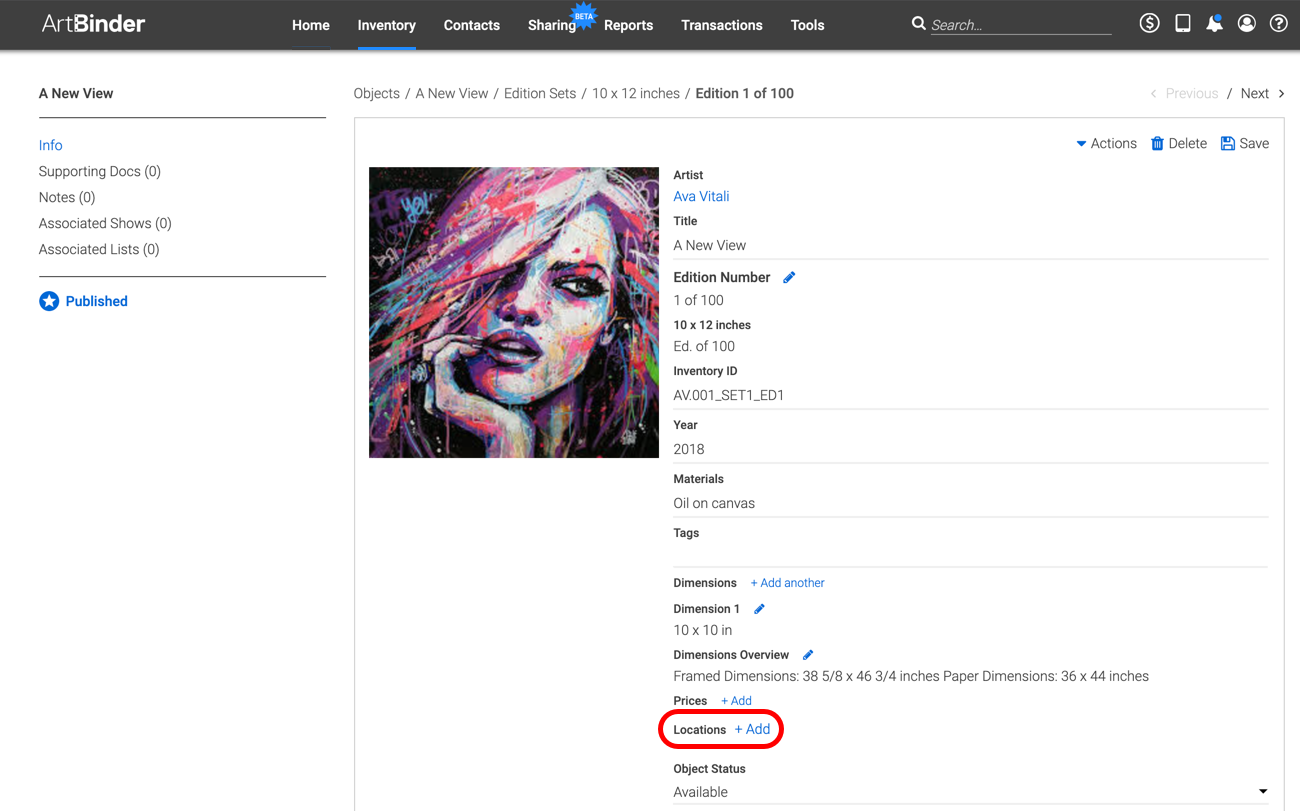
Task: Edit the Inventory ID field
Action: click(x=971, y=395)
